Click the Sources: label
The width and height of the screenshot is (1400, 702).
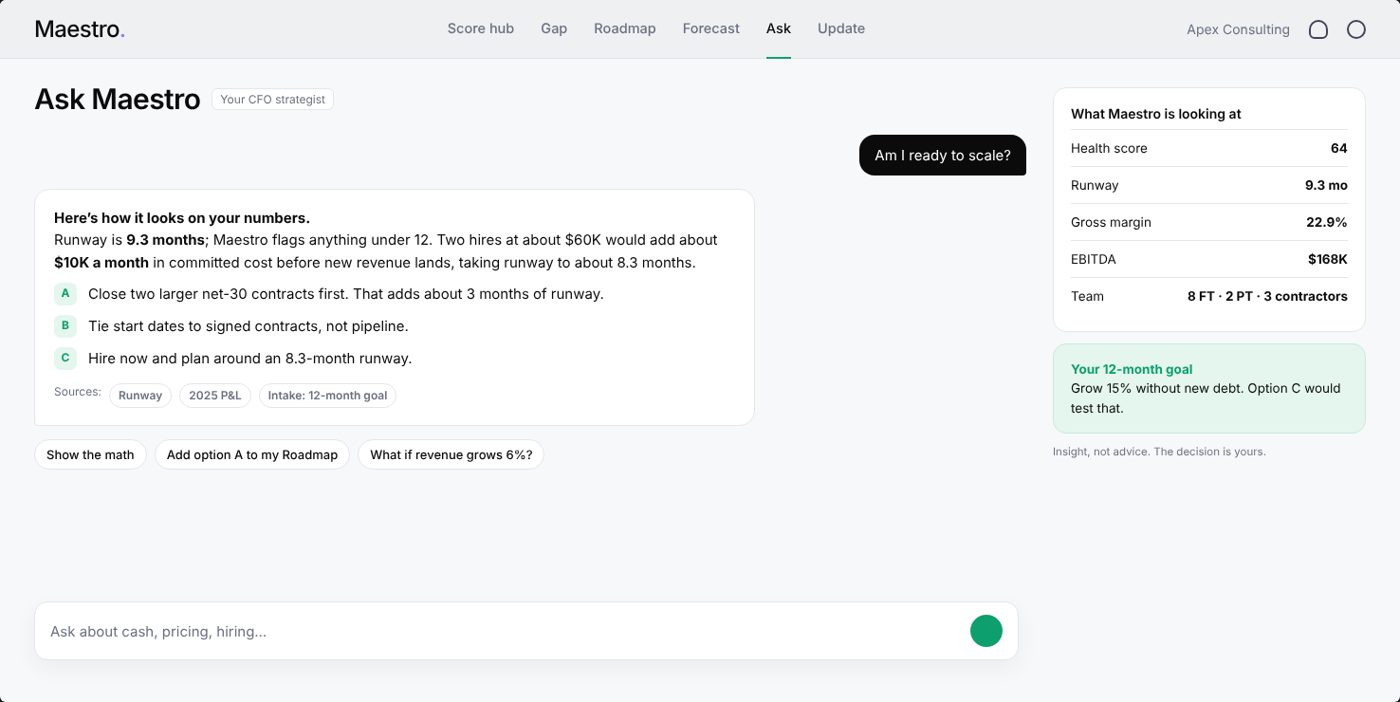[x=77, y=392]
